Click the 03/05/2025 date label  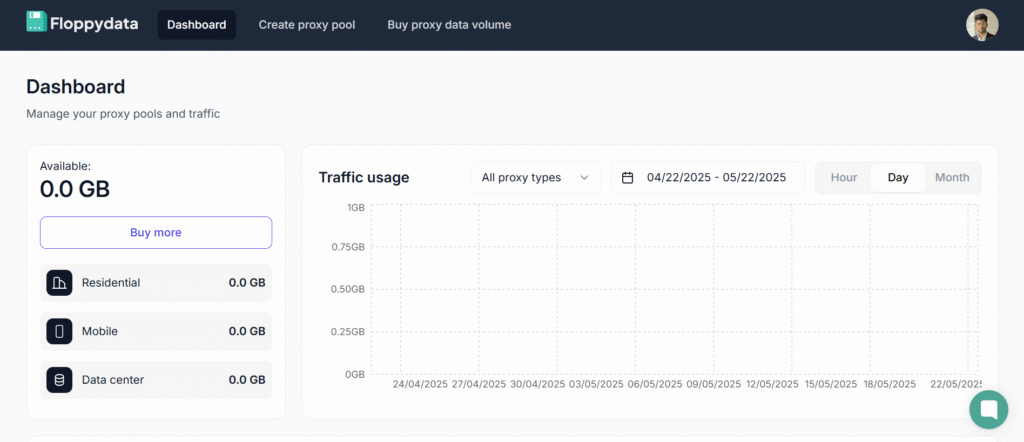(596, 384)
